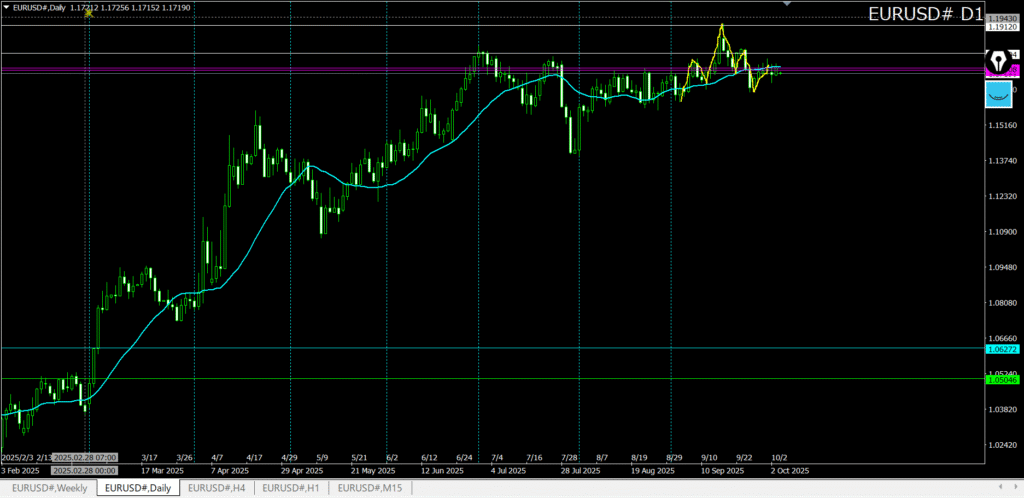Image resolution: width=1024 pixels, height=498 pixels.
Task: Expand the EURUSD#,Daily chart title arrow
Action: point(6,7)
